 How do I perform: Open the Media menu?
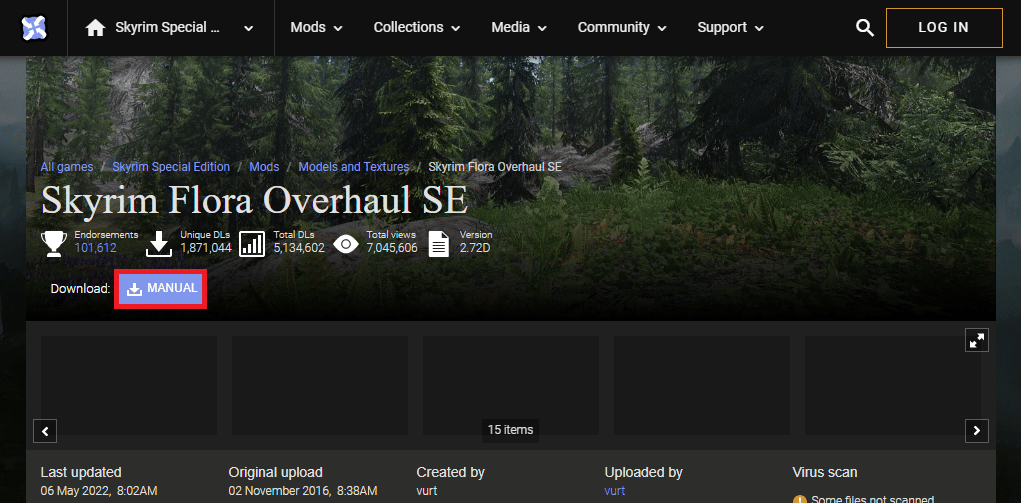point(519,28)
